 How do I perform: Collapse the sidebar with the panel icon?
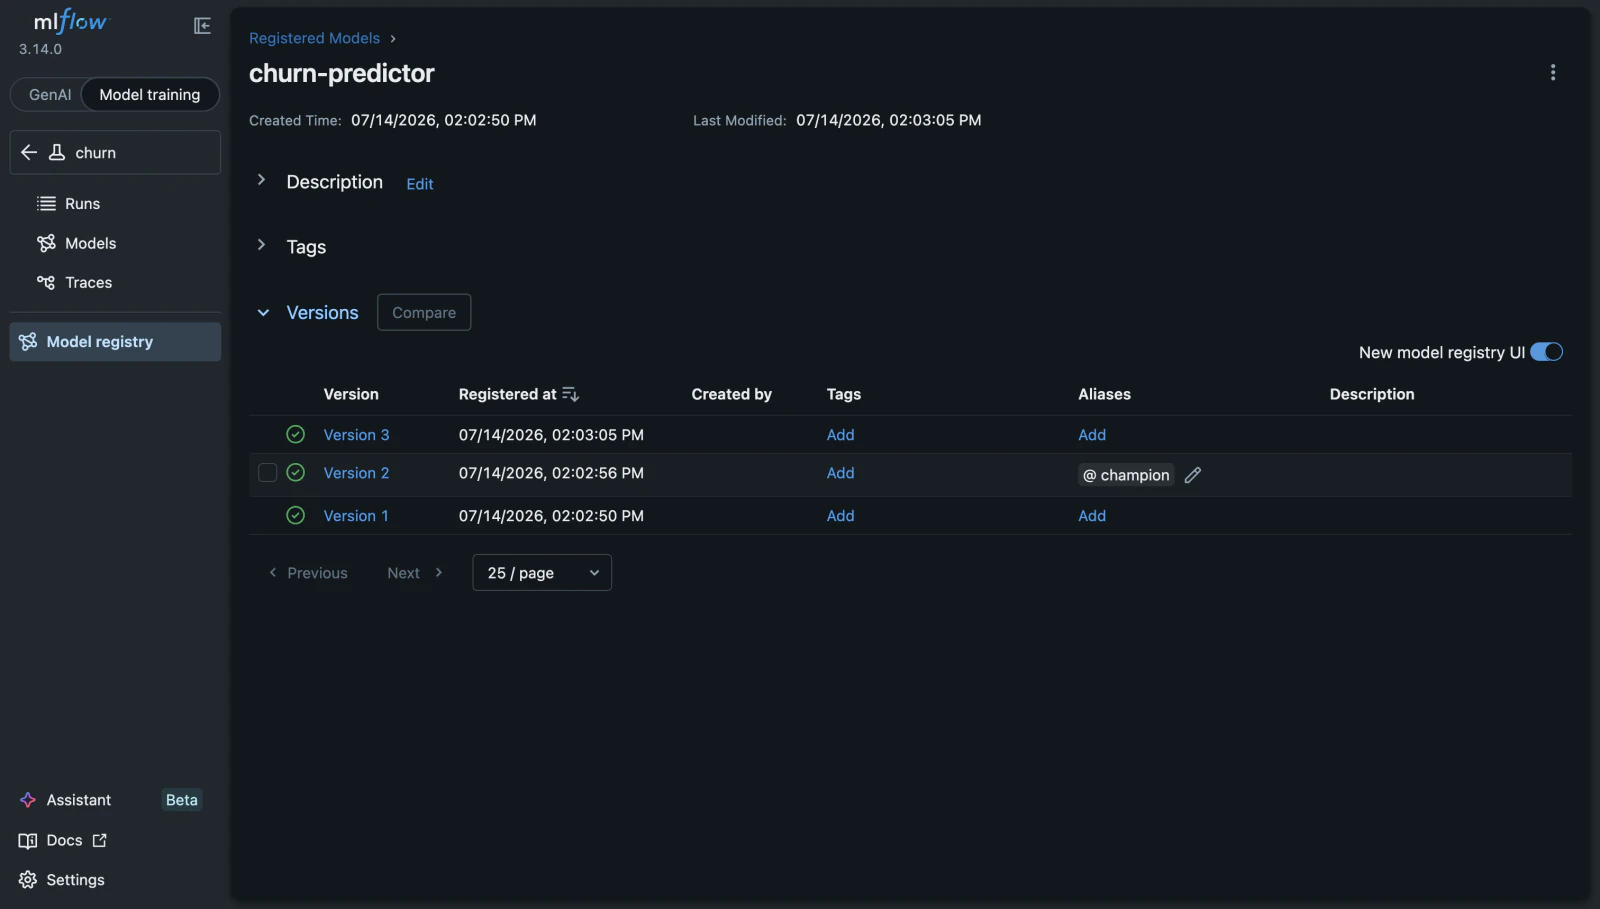202,26
